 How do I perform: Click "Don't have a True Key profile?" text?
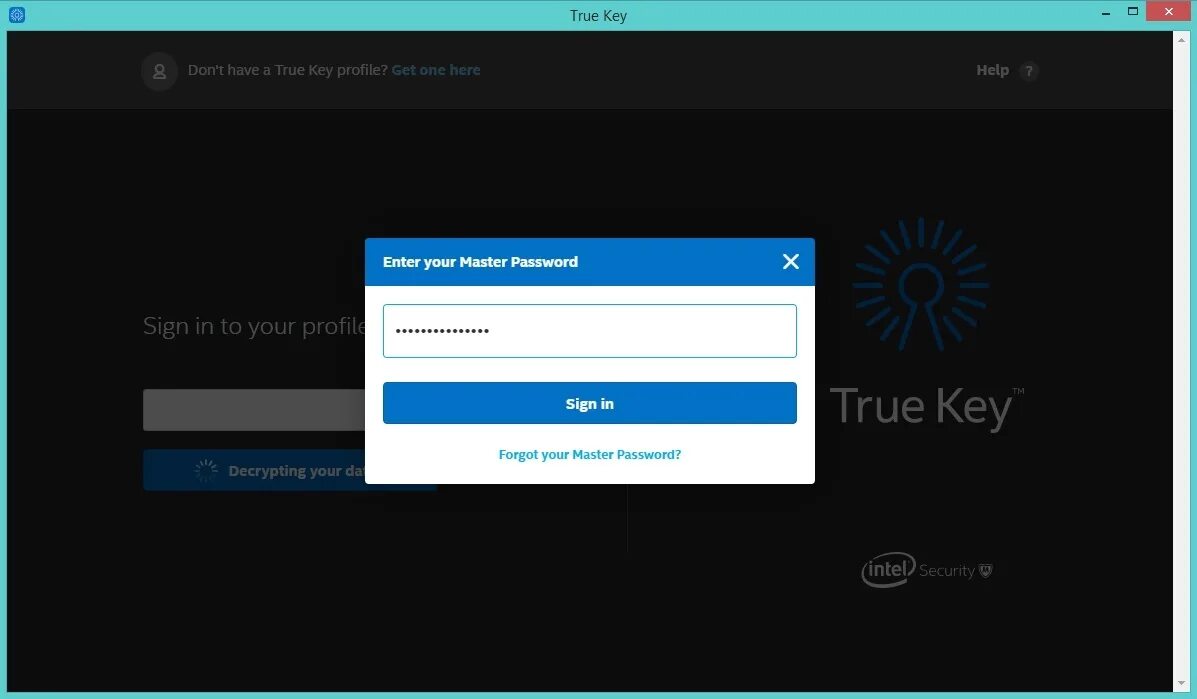coord(288,70)
